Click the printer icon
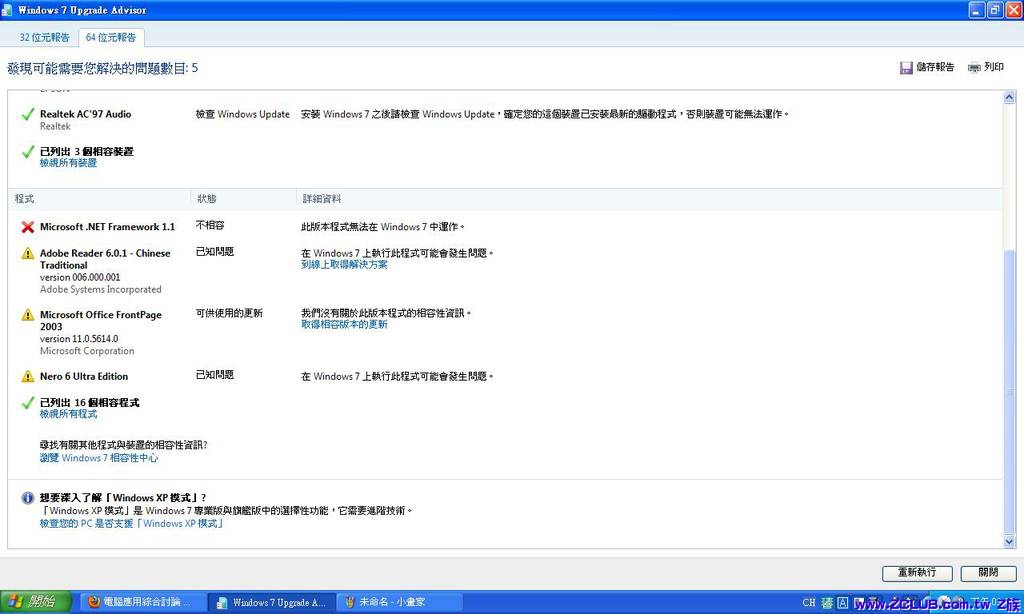The width and height of the screenshot is (1024, 614). [x=974, y=67]
